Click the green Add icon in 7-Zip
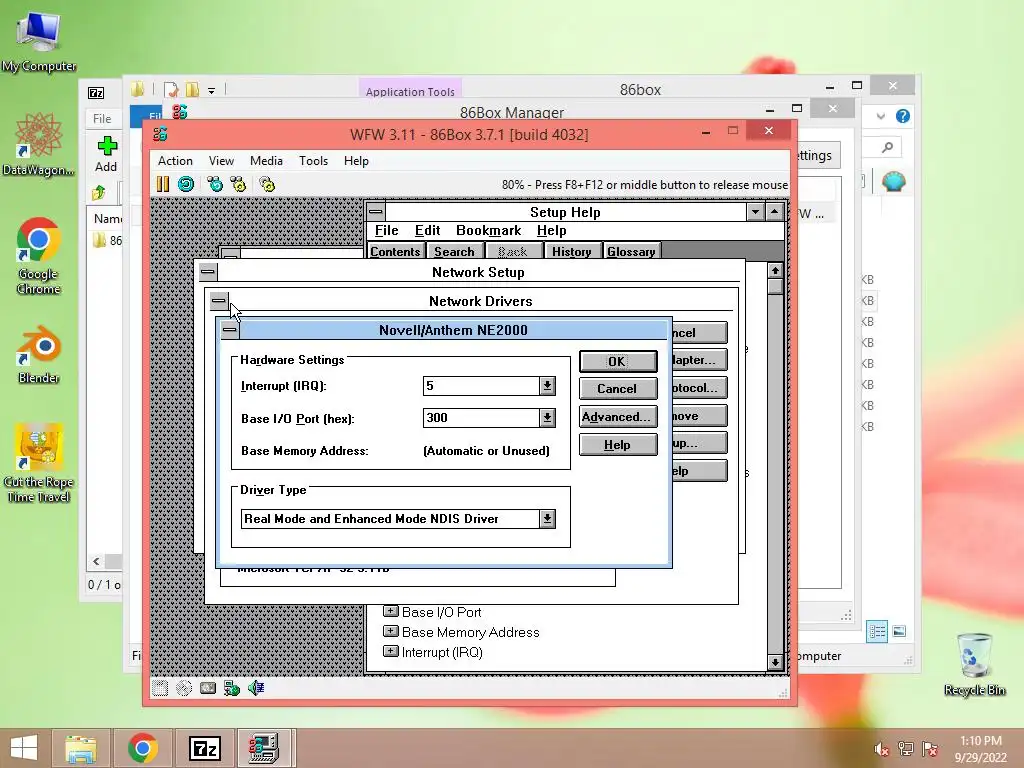 [106, 146]
